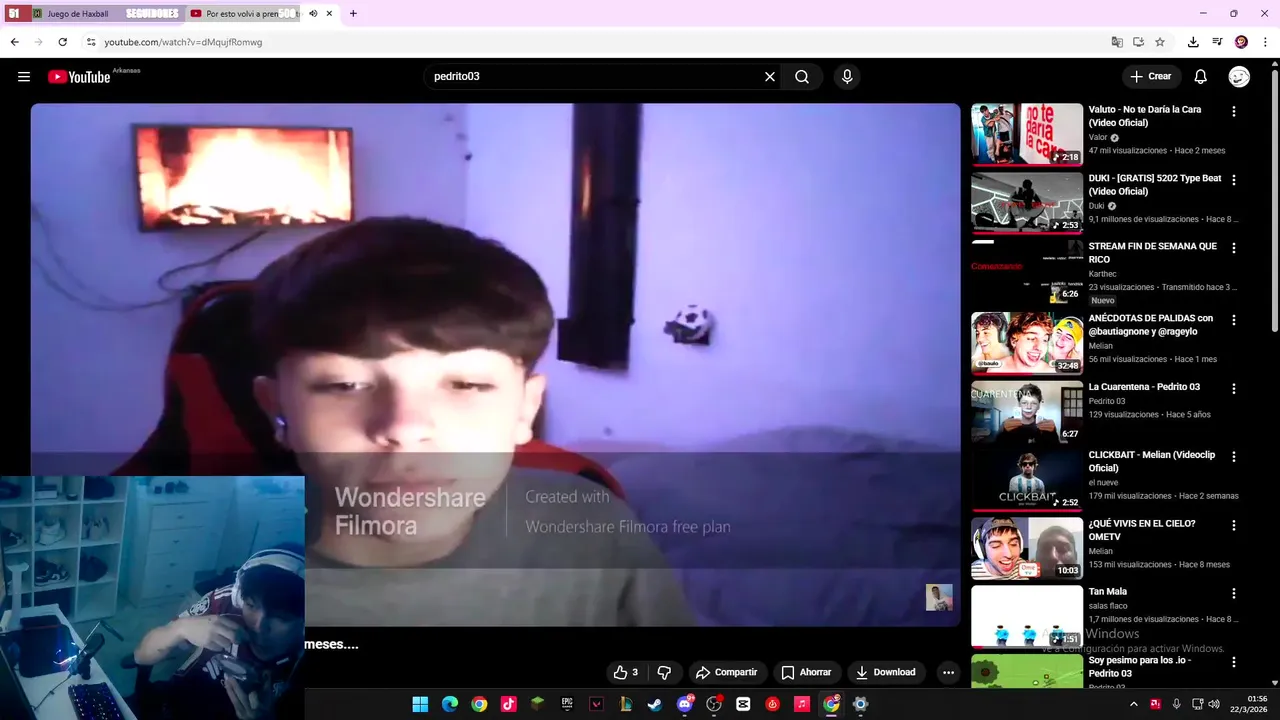Open options for Tan Mala video
Screen dimensions: 1280x720
tap(1233, 593)
